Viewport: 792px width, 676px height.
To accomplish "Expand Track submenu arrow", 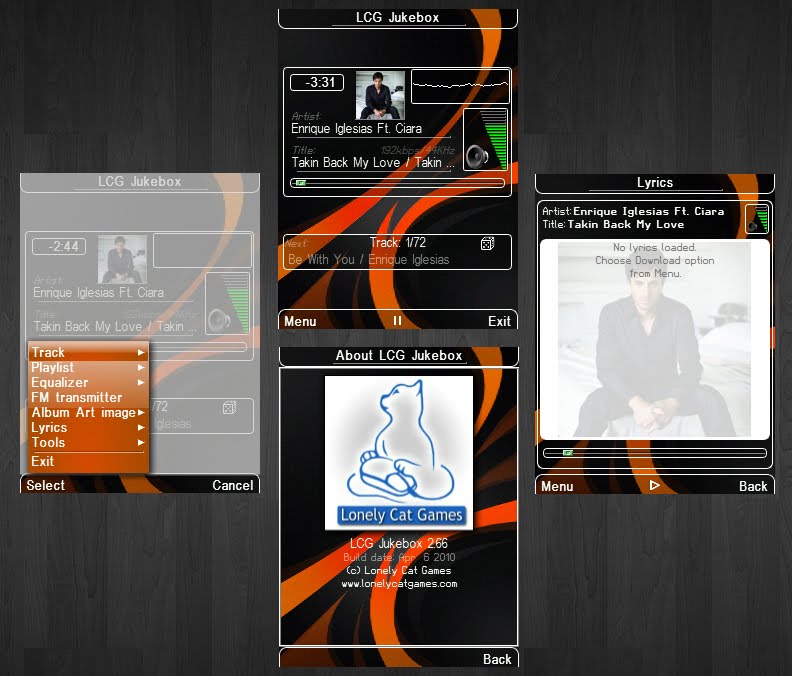I will (x=141, y=353).
